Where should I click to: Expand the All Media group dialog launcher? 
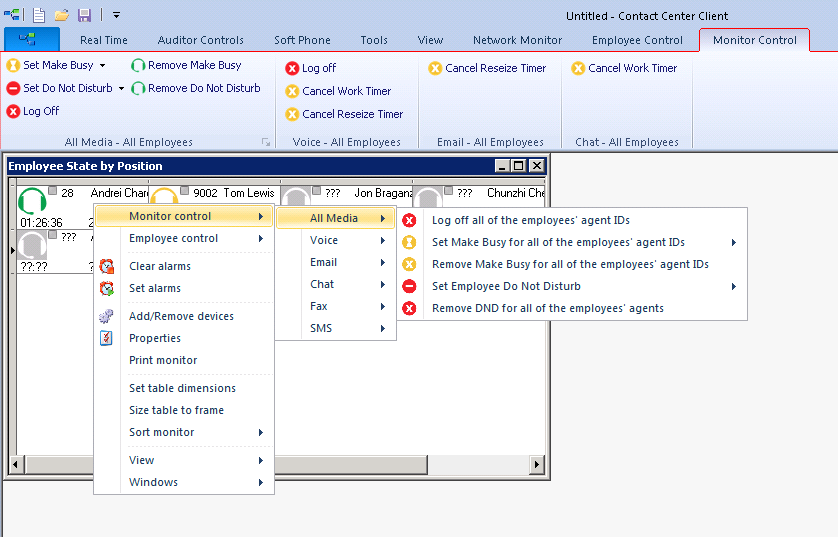[x=266, y=142]
